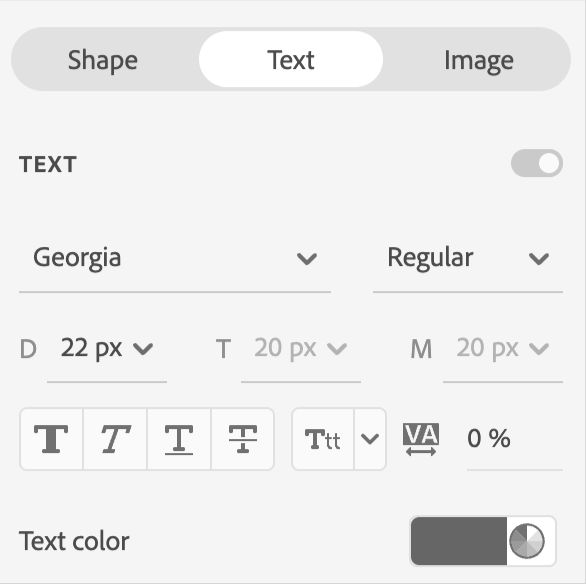Apply underline text formatting
The image size is (586, 584).
point(179,439)
